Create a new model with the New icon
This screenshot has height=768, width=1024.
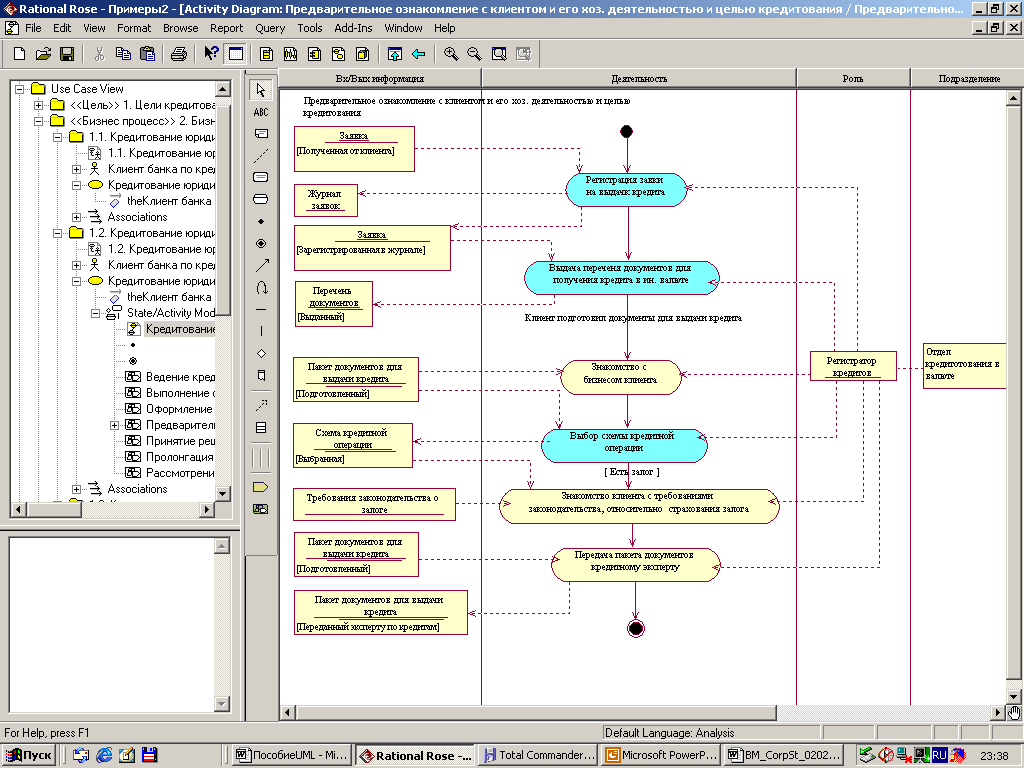coord(20,54)
